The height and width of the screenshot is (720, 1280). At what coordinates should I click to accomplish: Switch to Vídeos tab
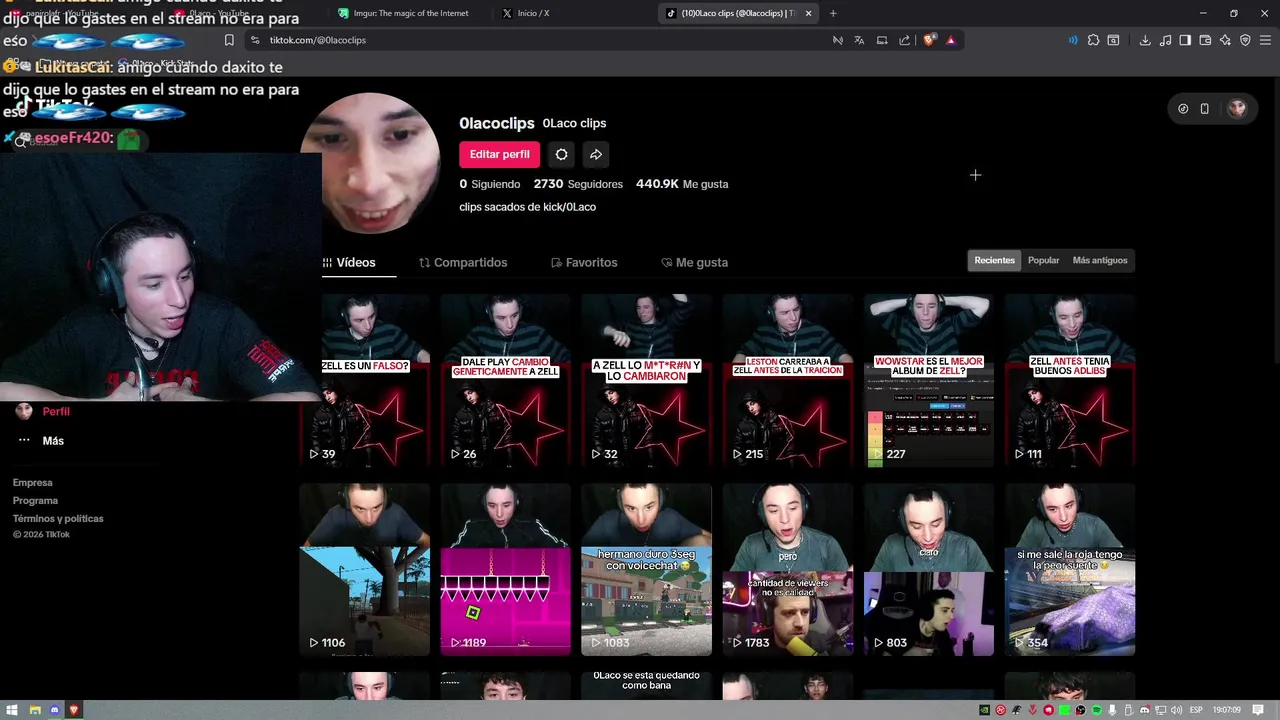tap(349, 262)
